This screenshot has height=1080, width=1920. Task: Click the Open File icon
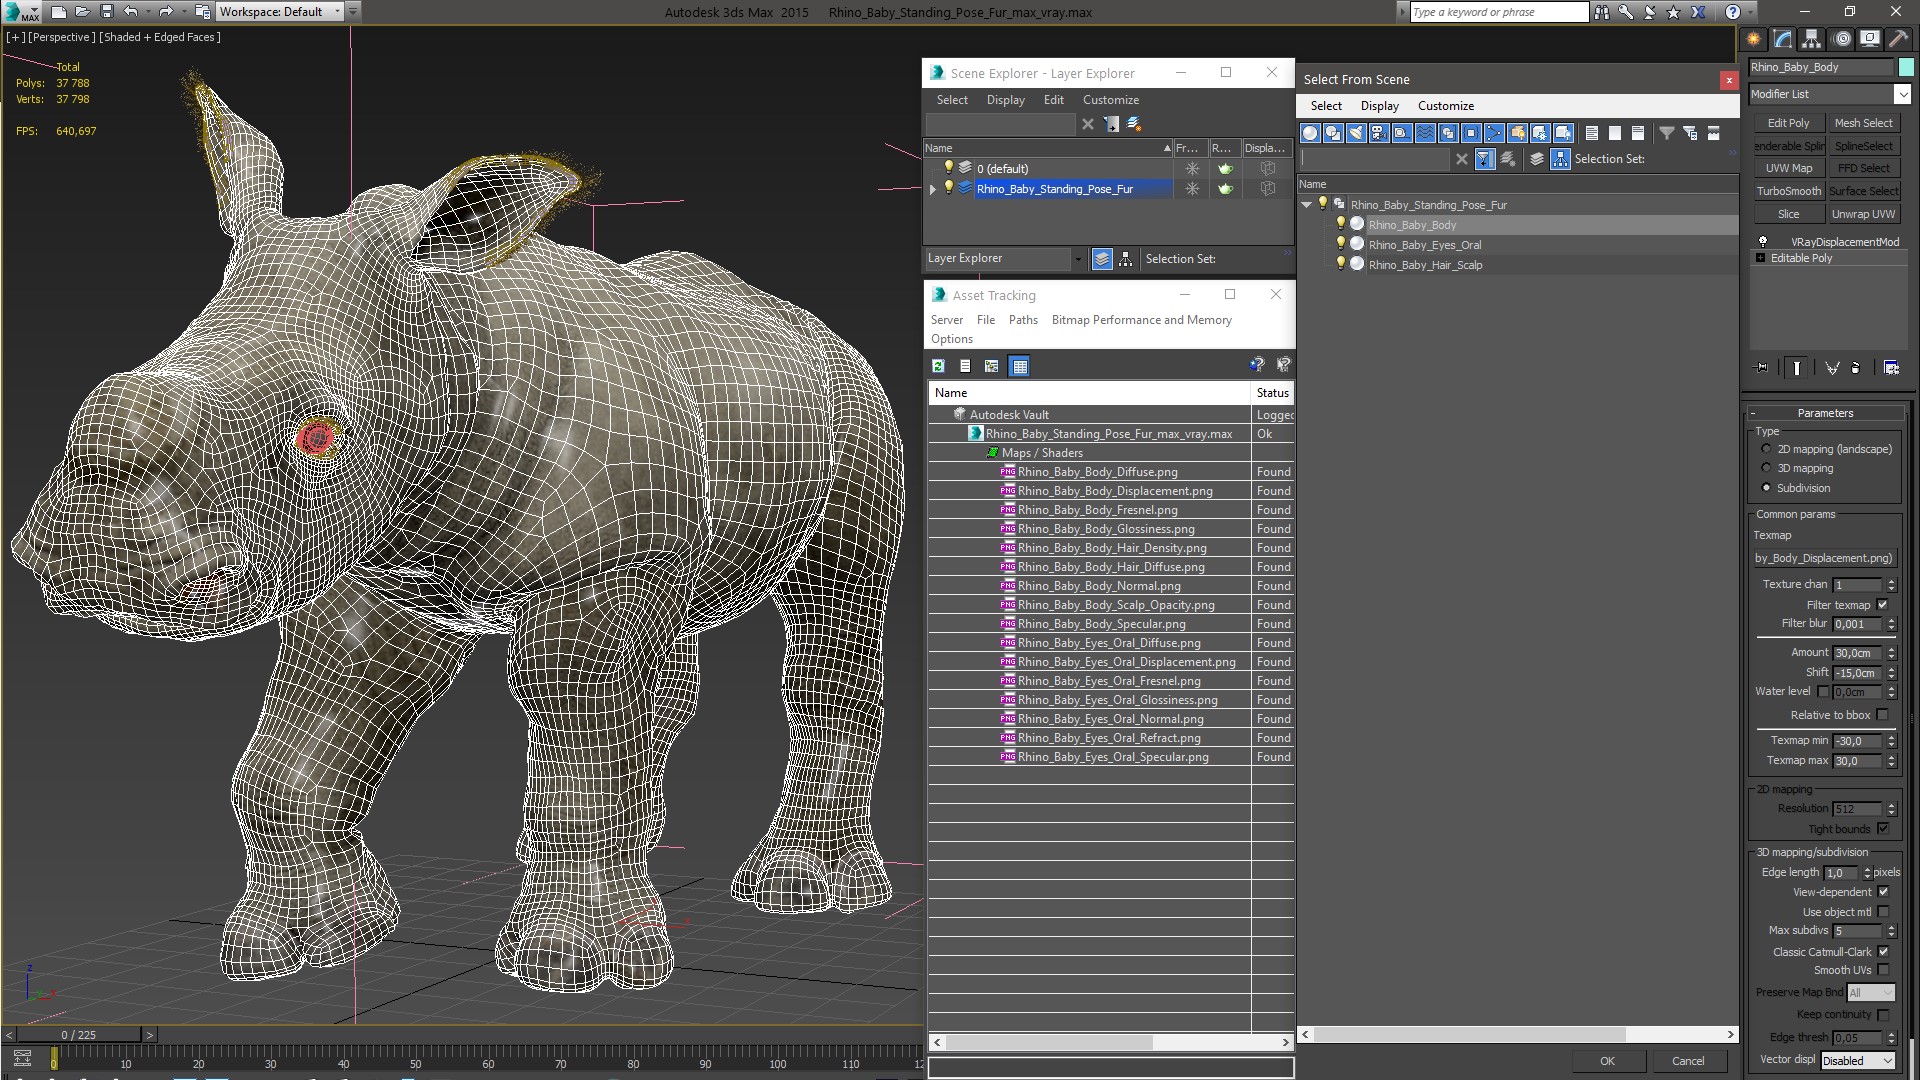pyautogui.click(x=83, y=12)
